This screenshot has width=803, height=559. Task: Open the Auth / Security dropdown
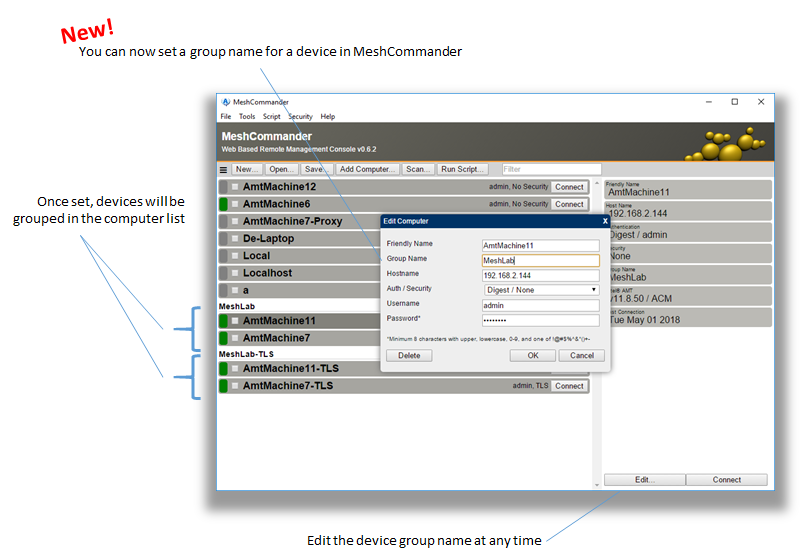pos(541,290)
